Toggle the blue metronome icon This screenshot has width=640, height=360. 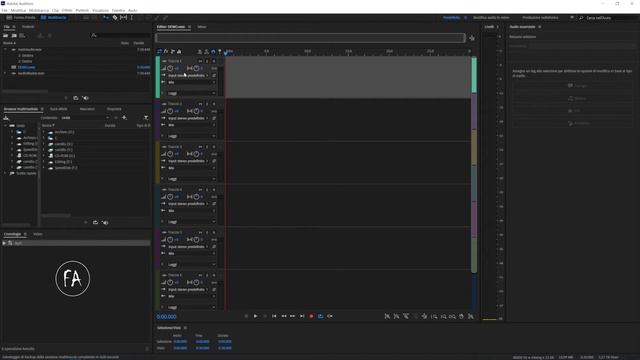tap(213, 51)
